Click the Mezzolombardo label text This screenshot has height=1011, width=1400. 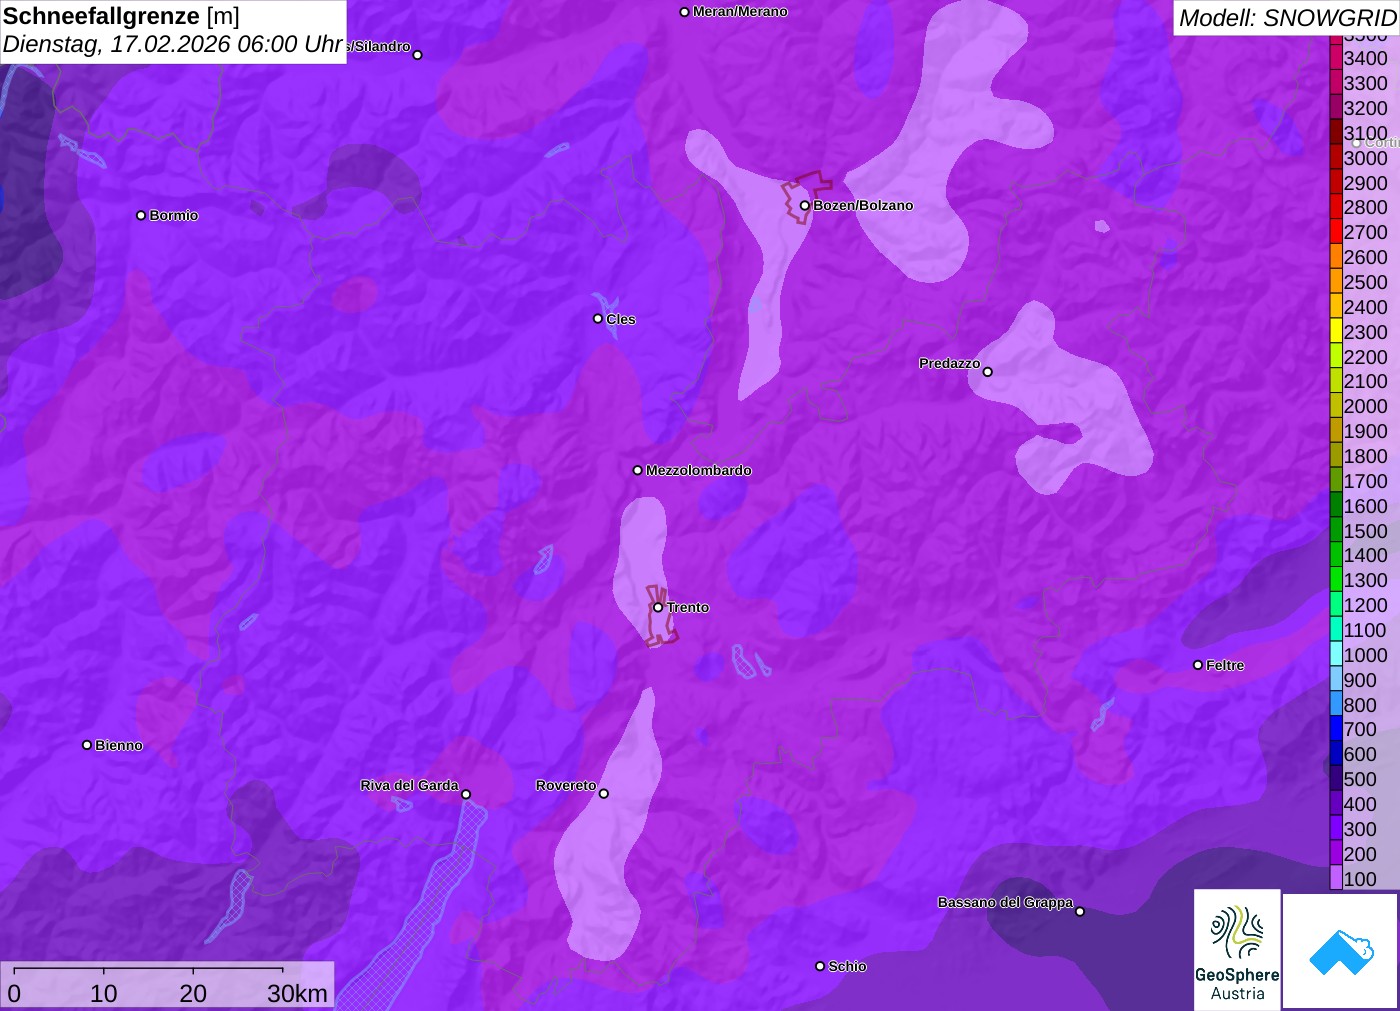coord(699,470)
